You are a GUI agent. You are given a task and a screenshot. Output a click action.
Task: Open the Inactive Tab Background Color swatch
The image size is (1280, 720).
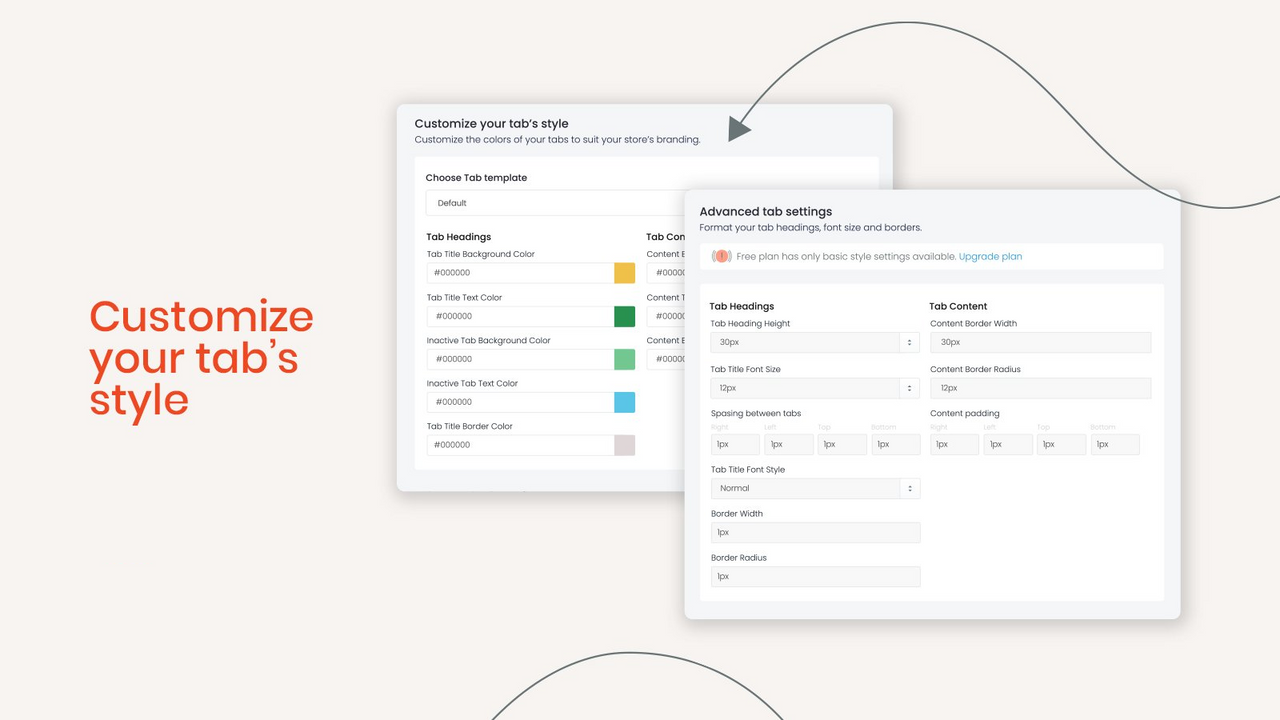pos(624,359)
